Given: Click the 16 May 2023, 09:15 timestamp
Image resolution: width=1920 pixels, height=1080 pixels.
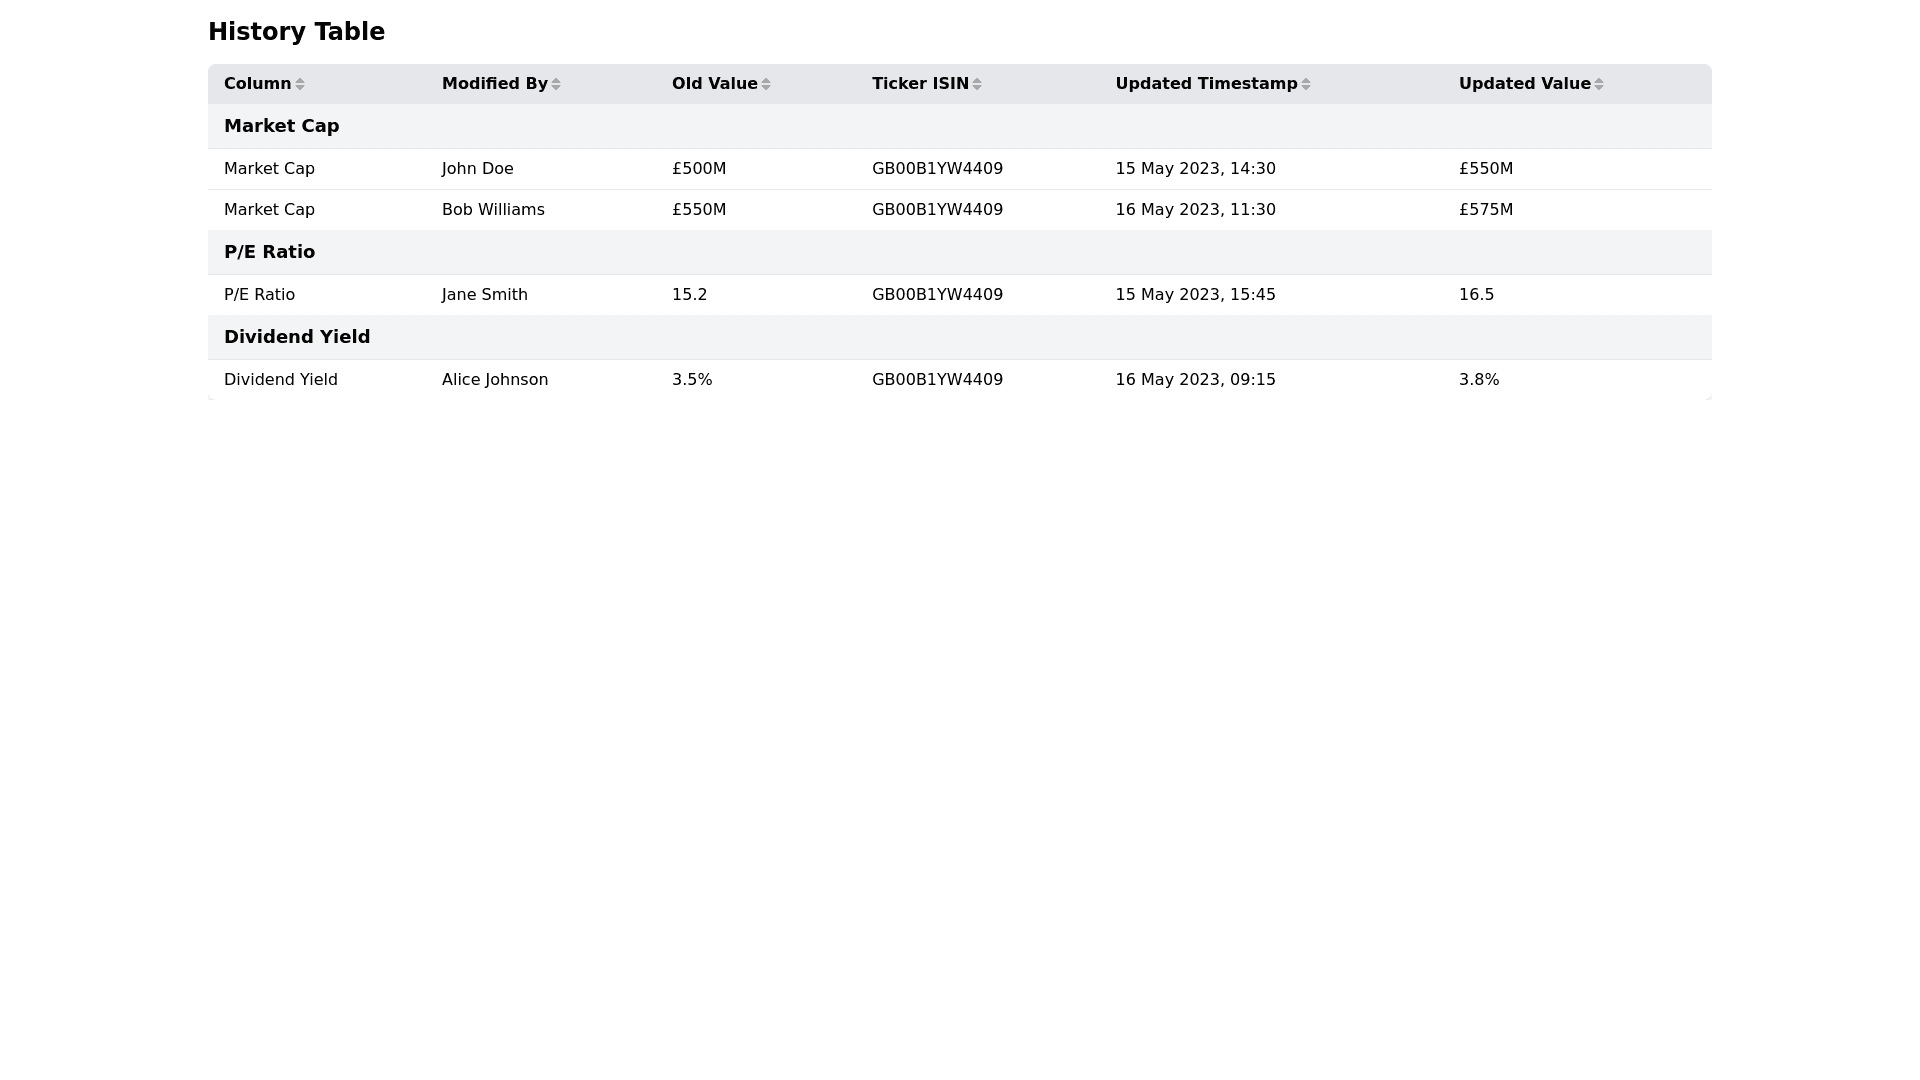Looking at the screenshot, I should [x=1195, y=380].
